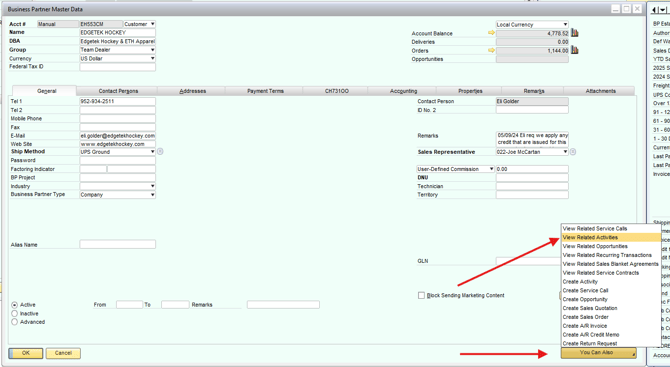This screenshot has width=670, height=367.
Task: Show Orders chart icon
Action: [575, 50]
